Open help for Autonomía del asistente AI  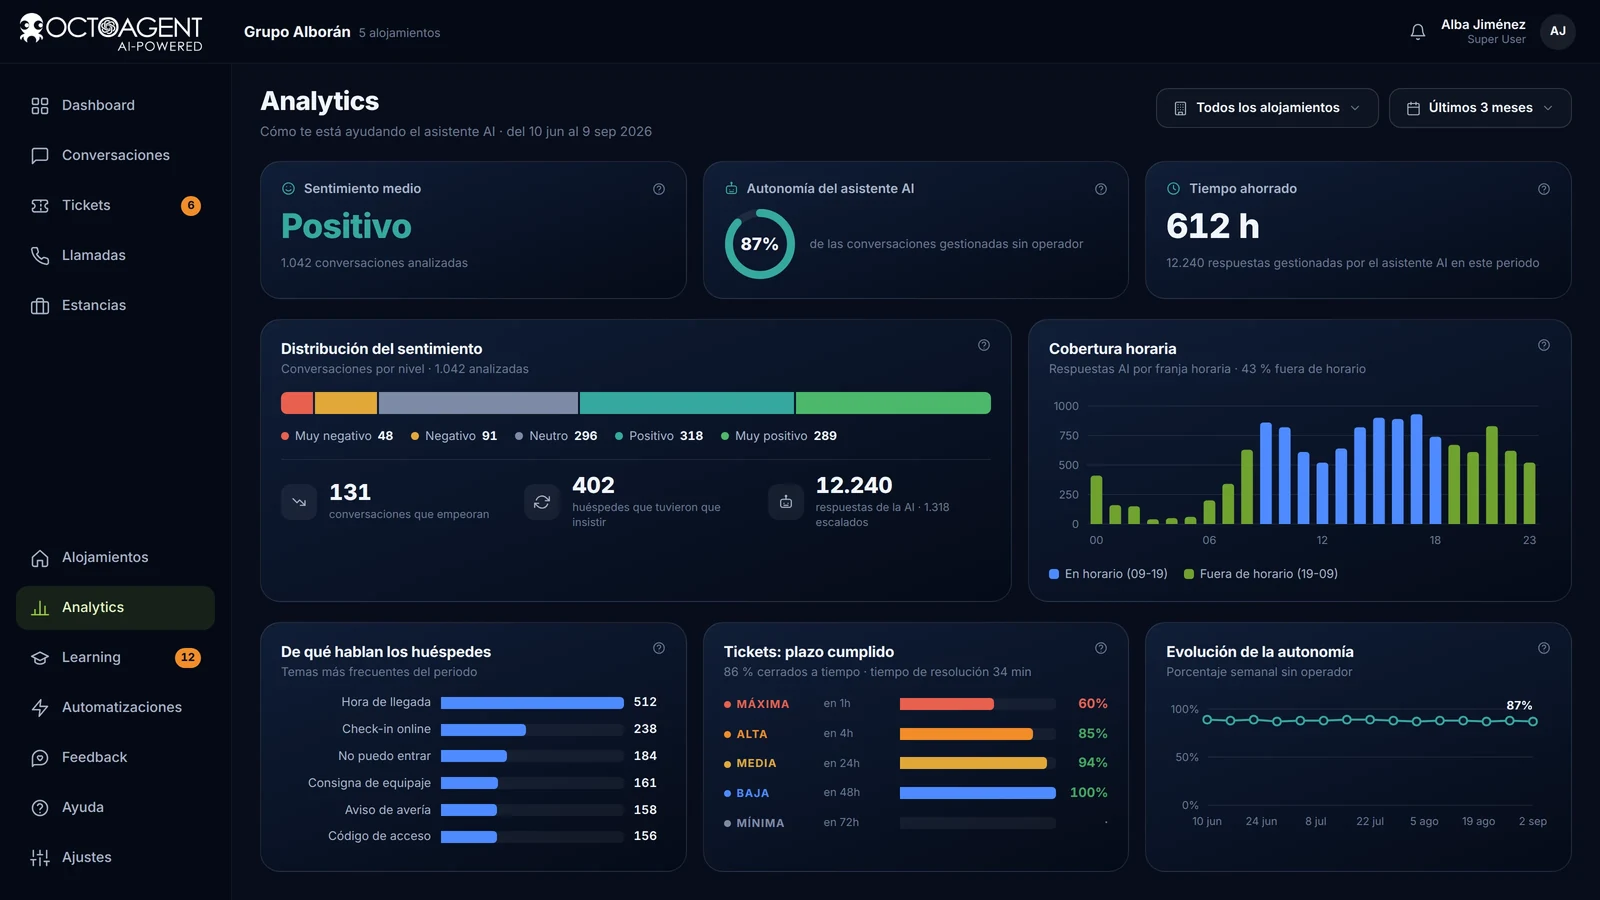coord(1101,189)
